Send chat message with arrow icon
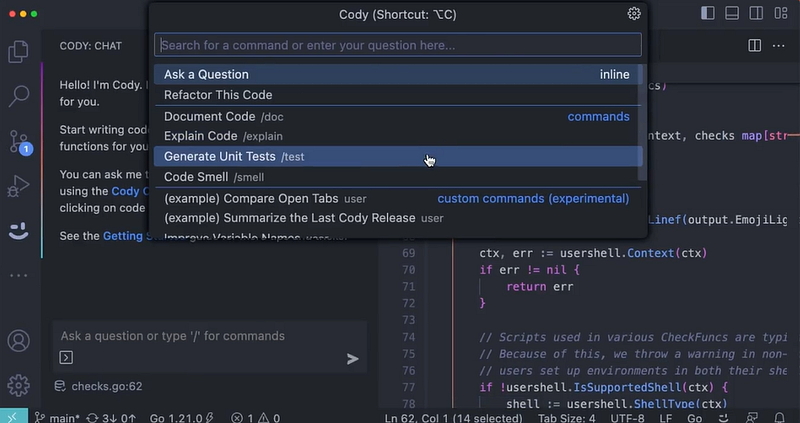 tap(353, 359)
